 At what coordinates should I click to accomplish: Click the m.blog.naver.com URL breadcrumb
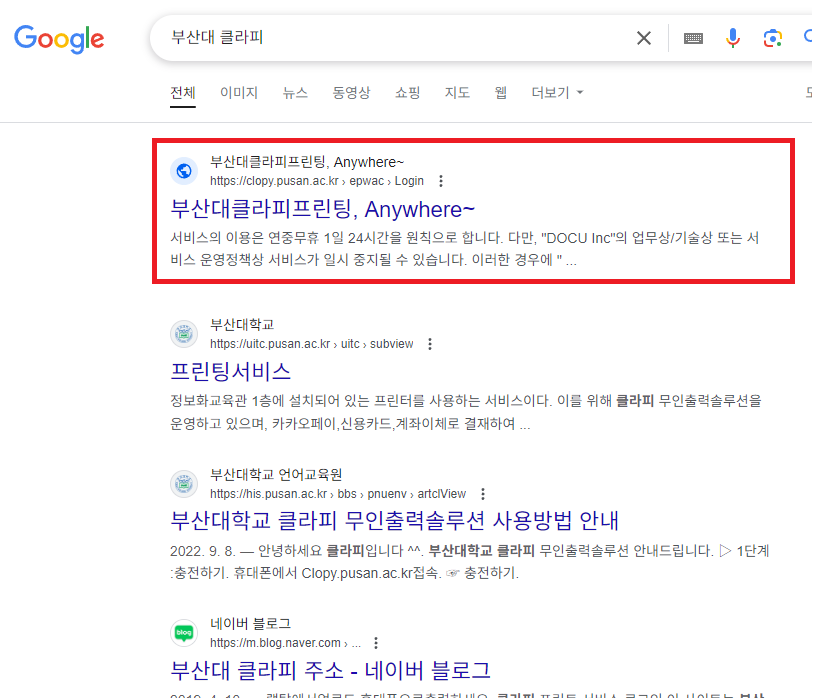(285, 643)
